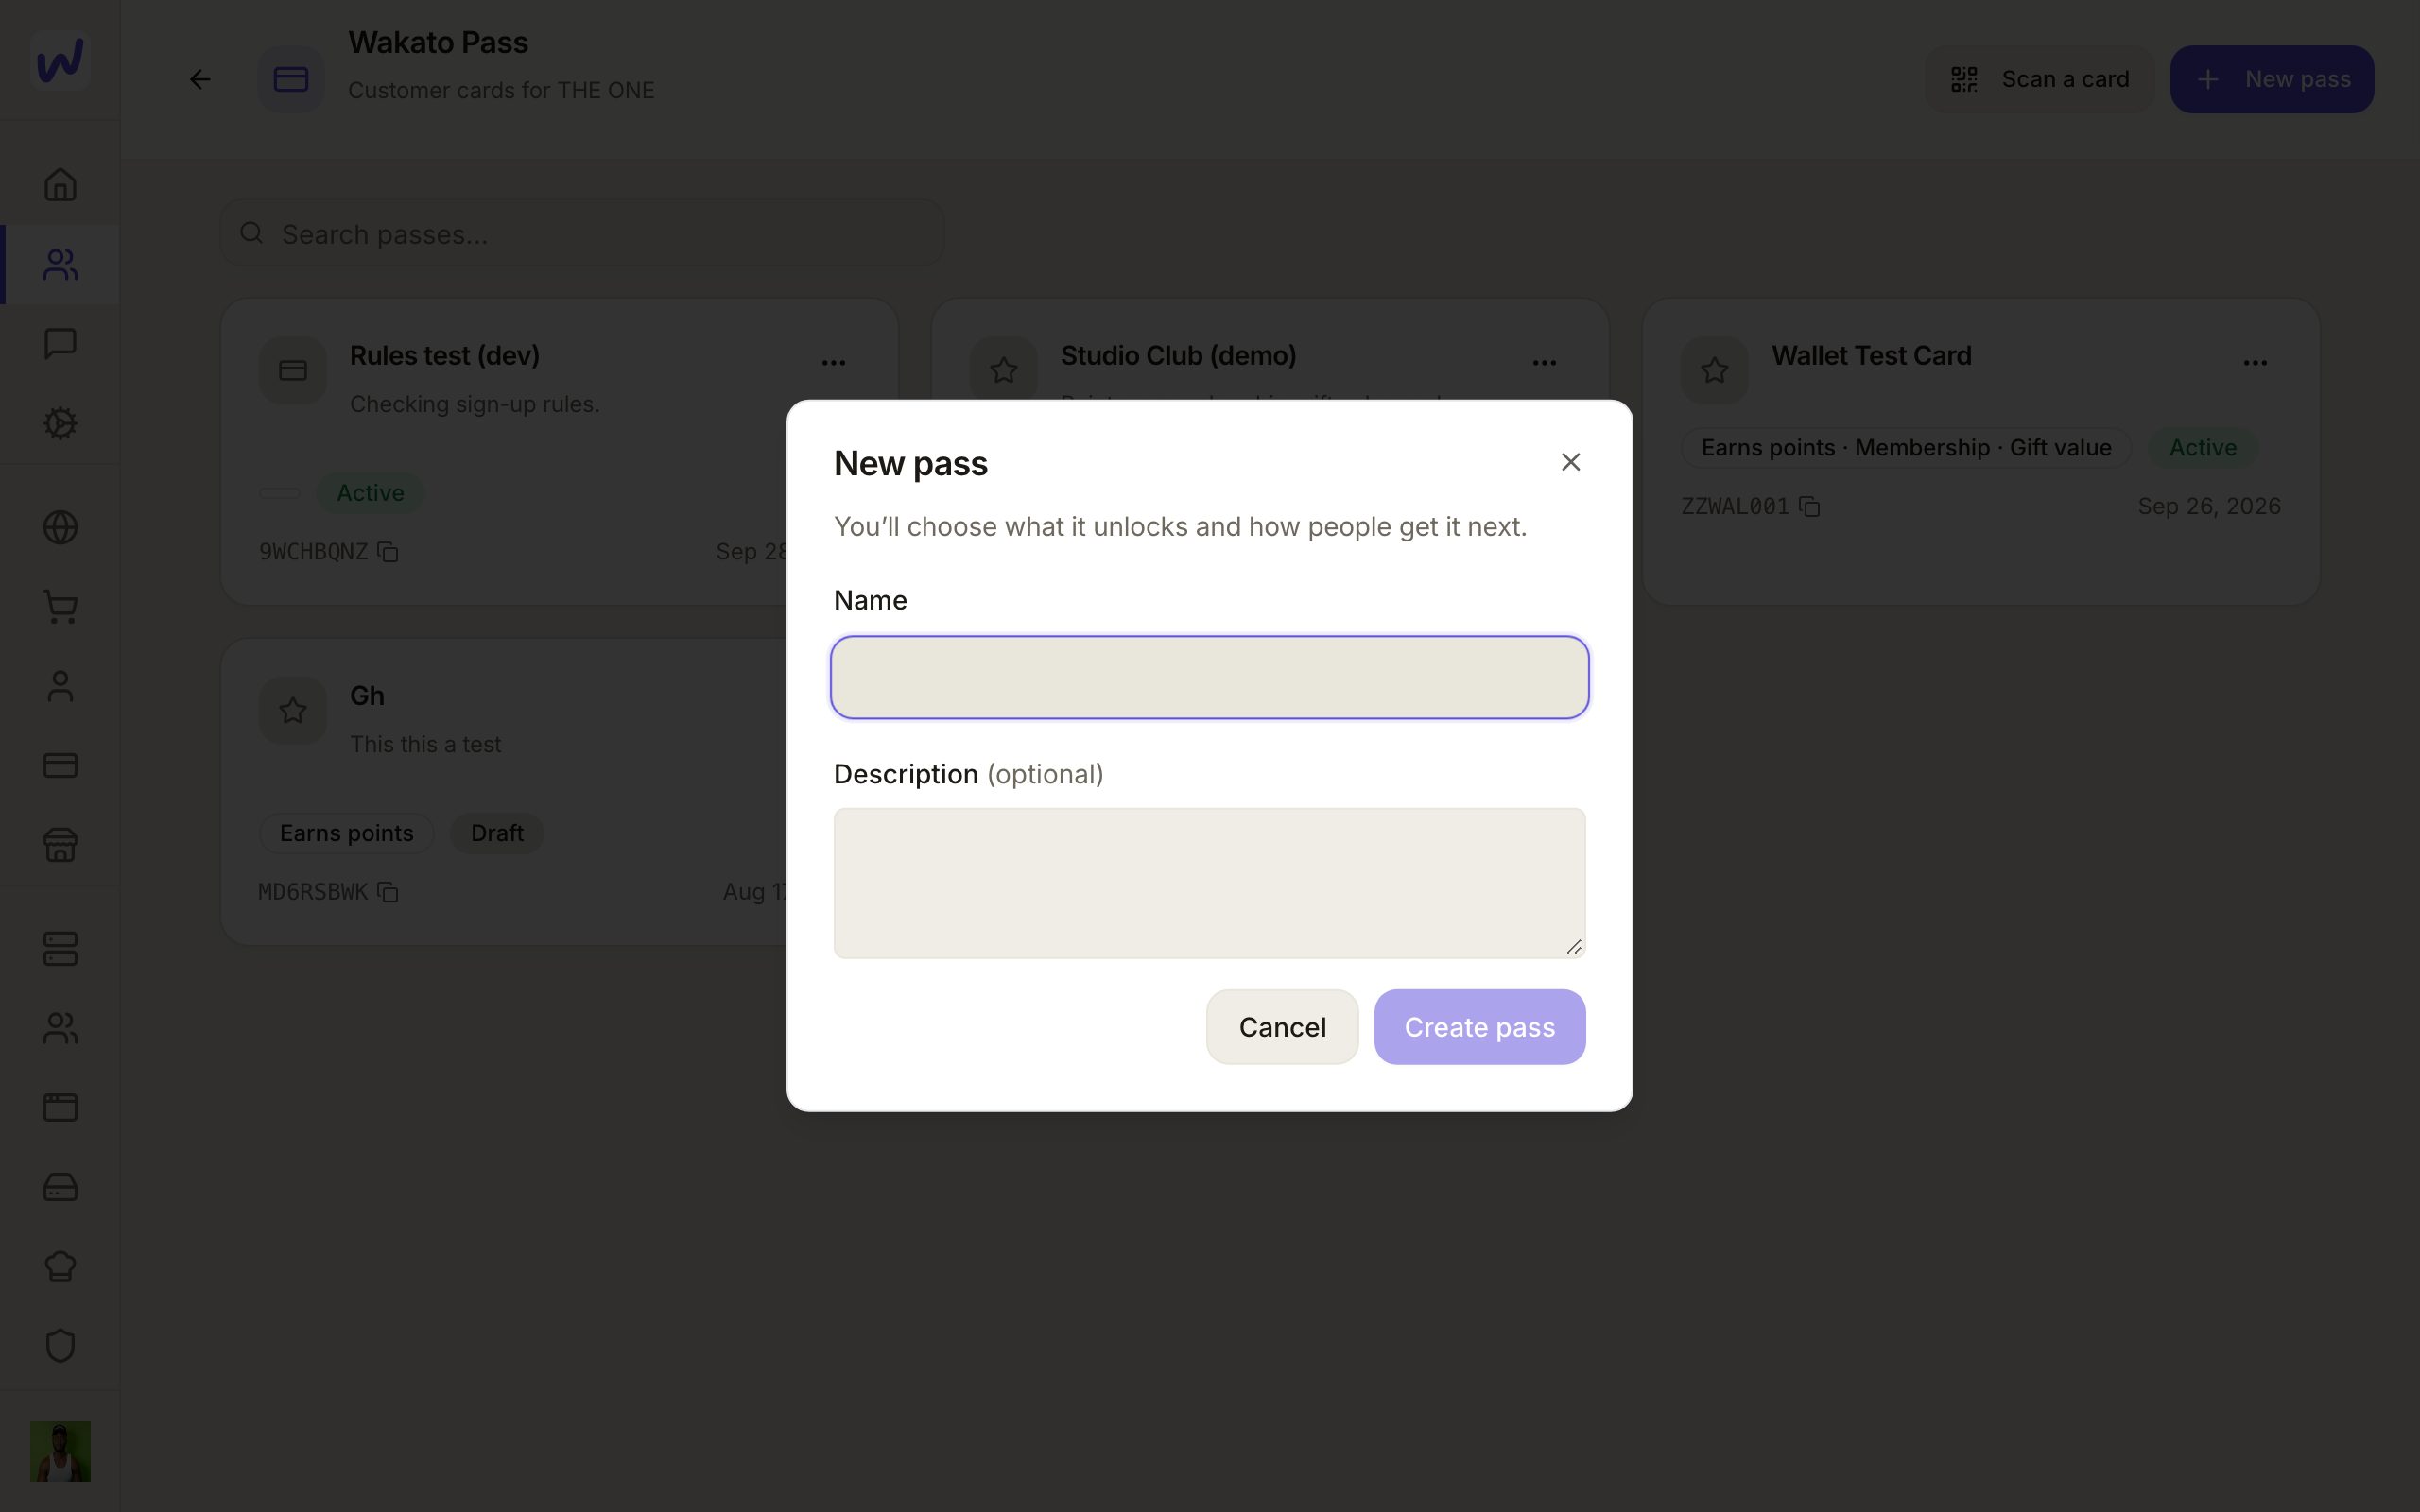Open the shopping cart sidebar icon
This screenshot has height=1512, width=2420.
tap(60, 606)
